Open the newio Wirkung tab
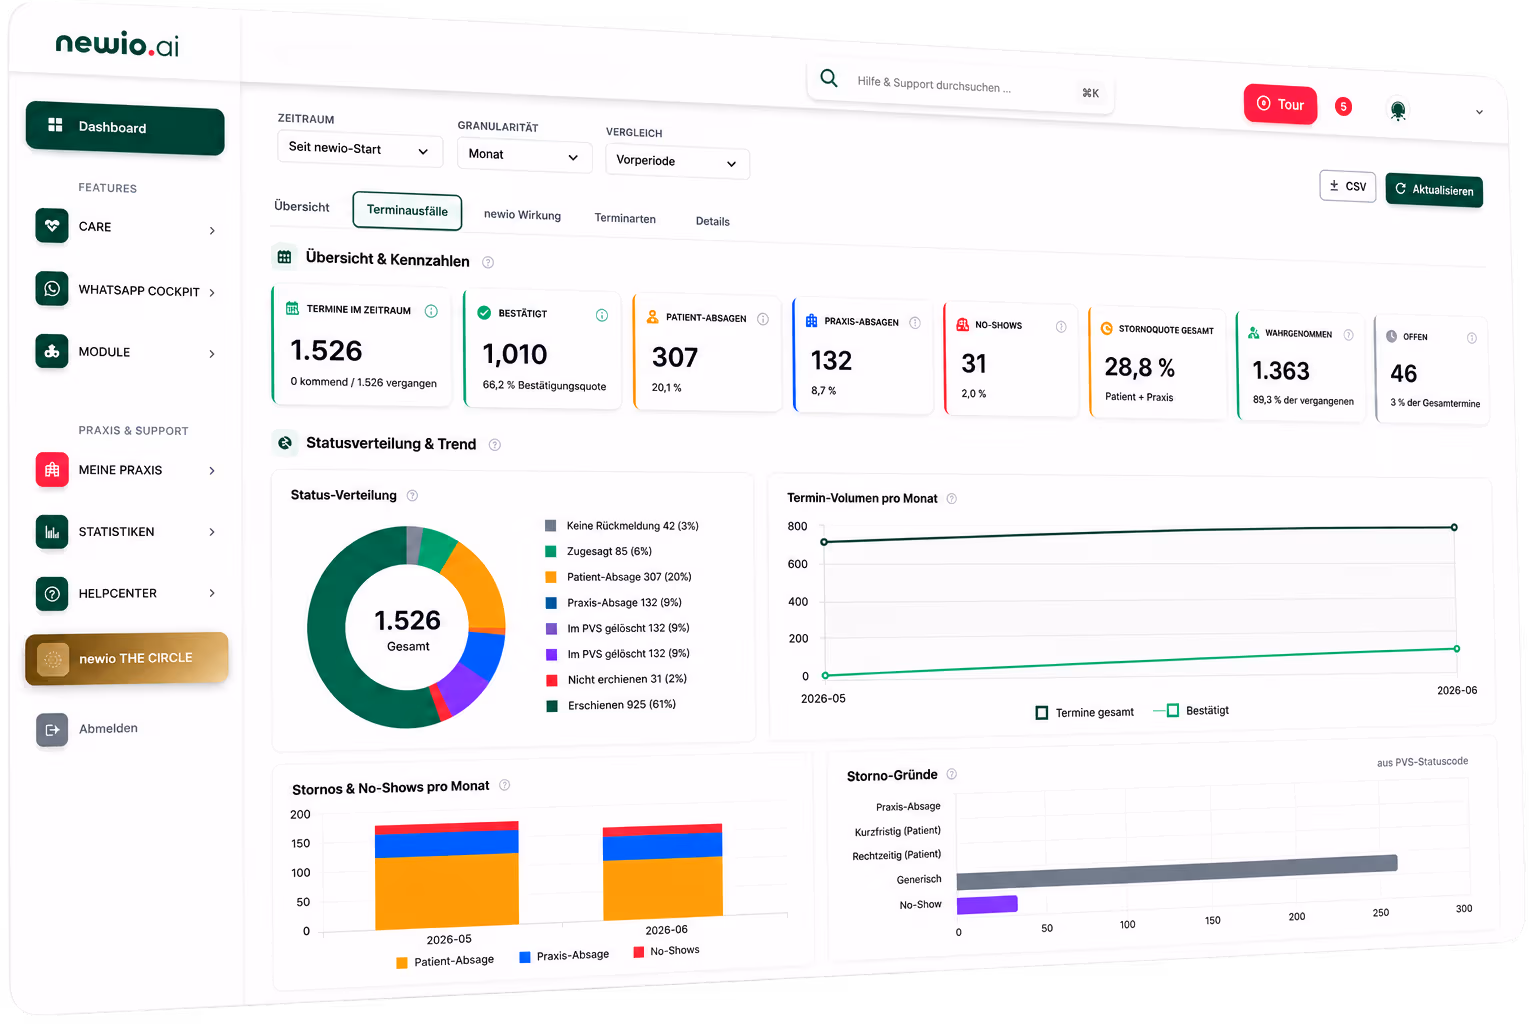1536x1024 pixels. (522, 215)
